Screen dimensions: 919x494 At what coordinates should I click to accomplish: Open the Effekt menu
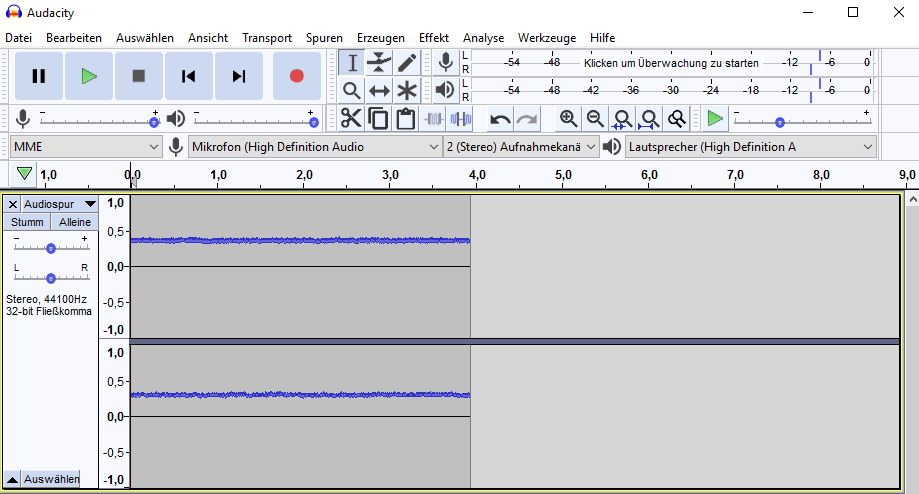pyautogui.click(x=434, y=38)
